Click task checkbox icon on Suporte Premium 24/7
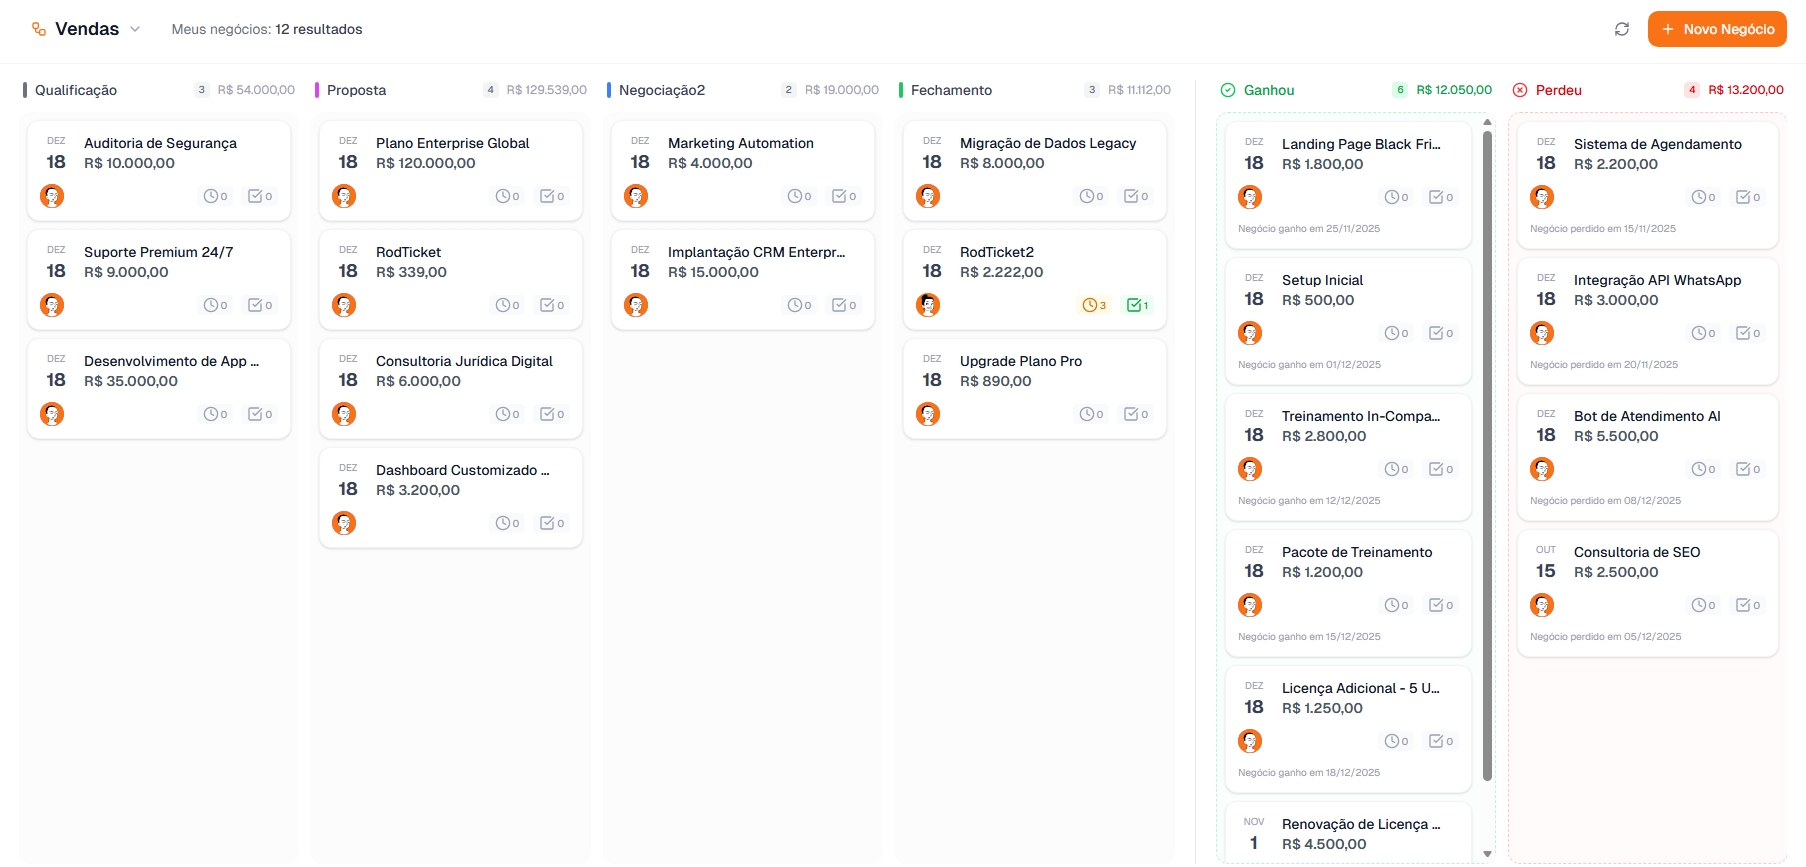This screenshot has width=1806, height=867. click(255, 305)
